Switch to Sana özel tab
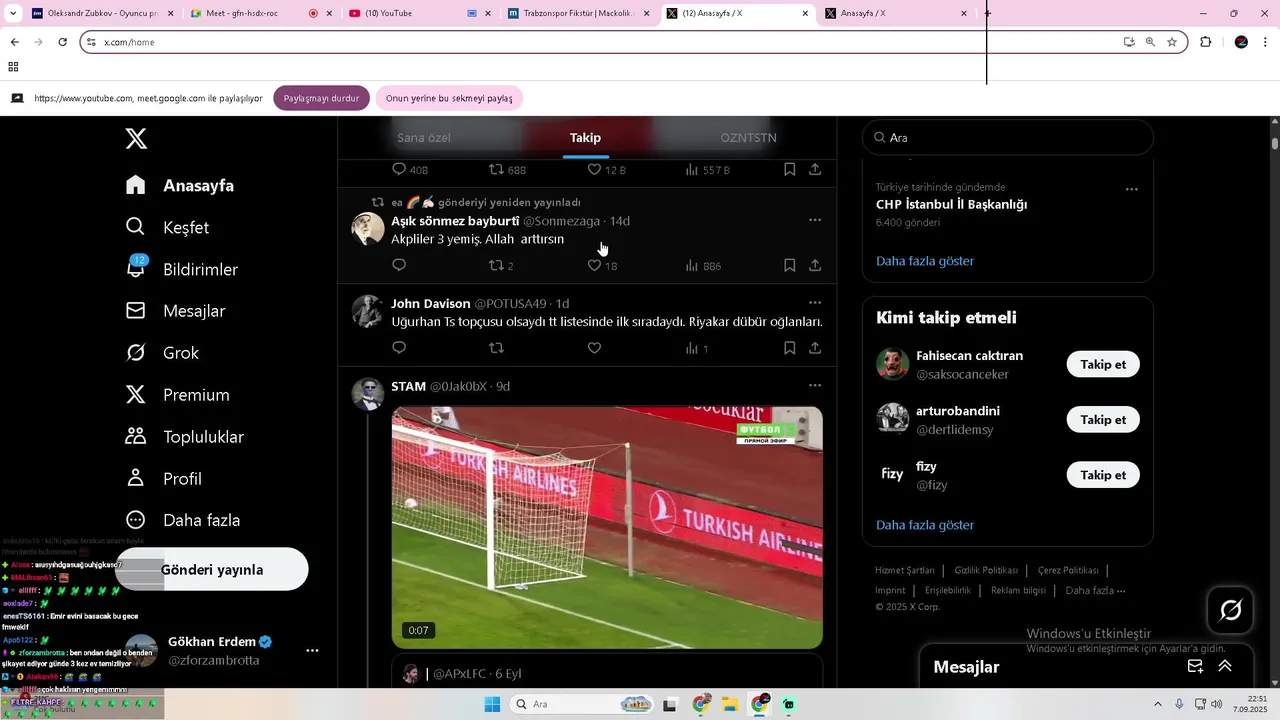 [424, 138]
